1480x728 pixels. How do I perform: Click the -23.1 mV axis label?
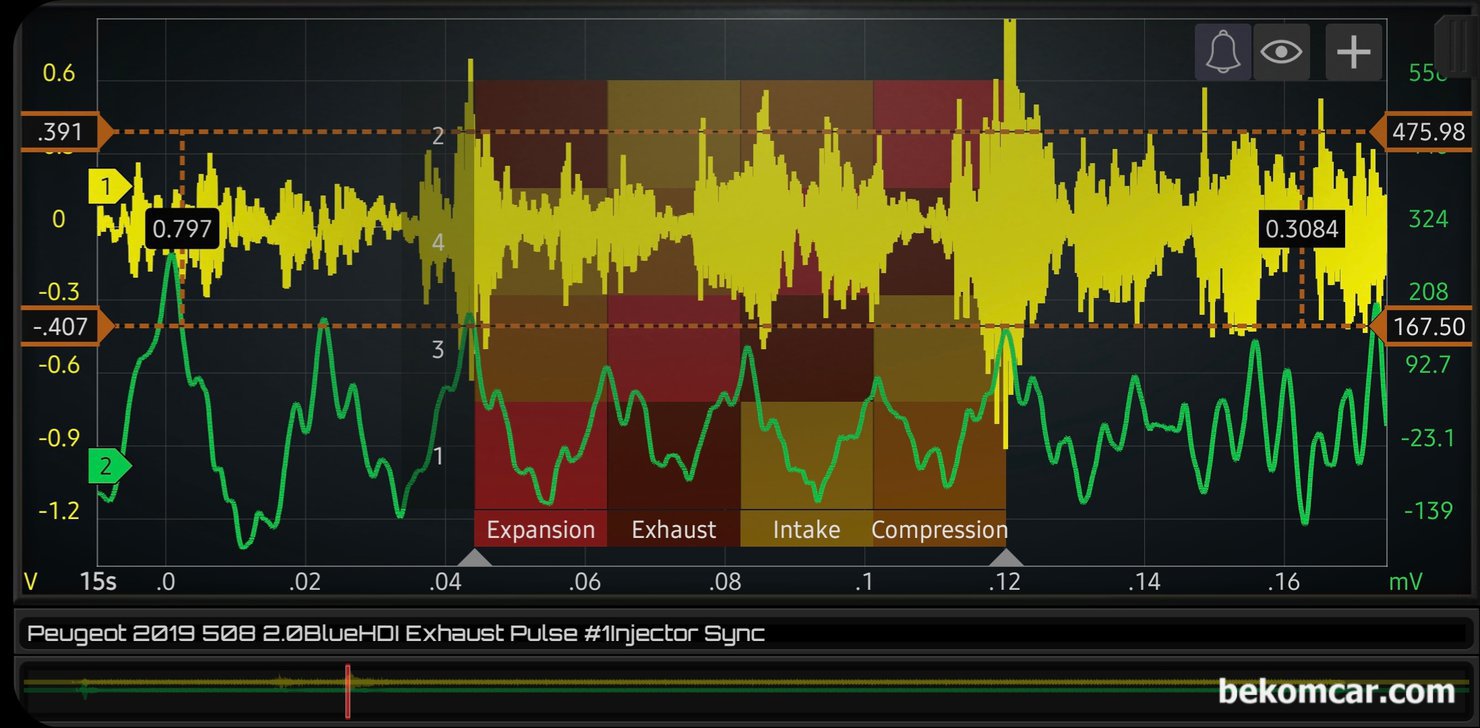(1429, 438)
